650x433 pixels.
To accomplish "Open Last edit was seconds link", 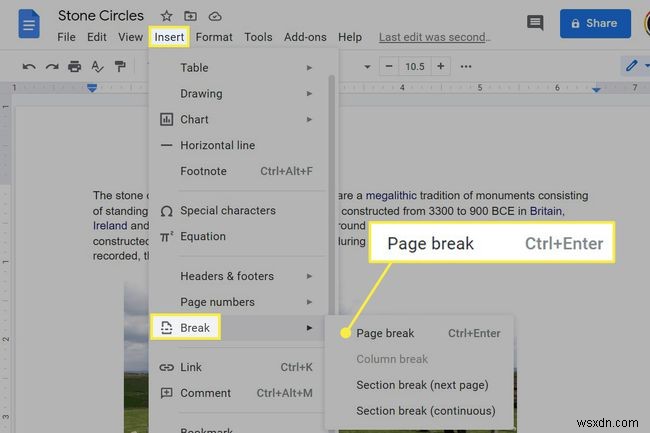I will tap(434, 37).
